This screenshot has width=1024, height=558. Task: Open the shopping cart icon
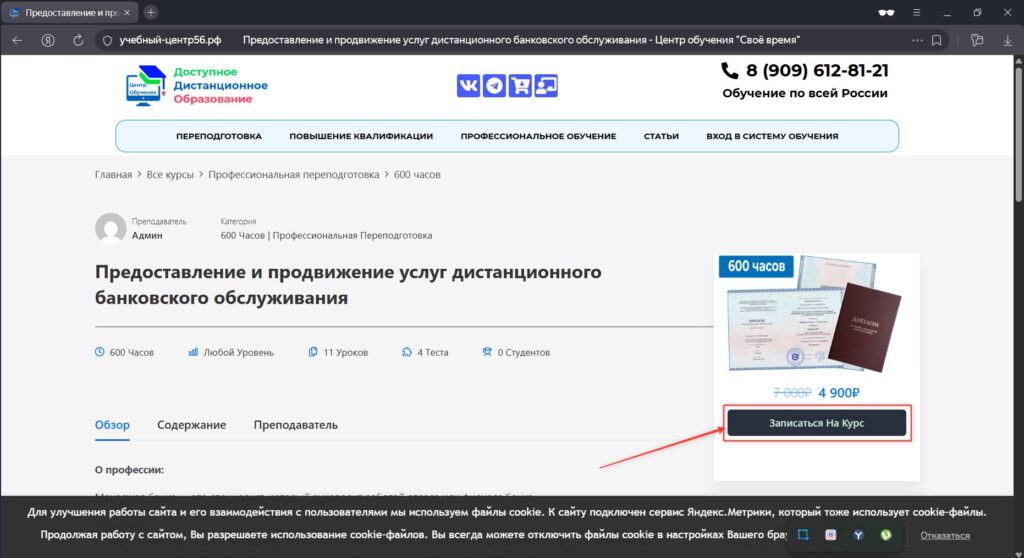click(x=520, y=86)
